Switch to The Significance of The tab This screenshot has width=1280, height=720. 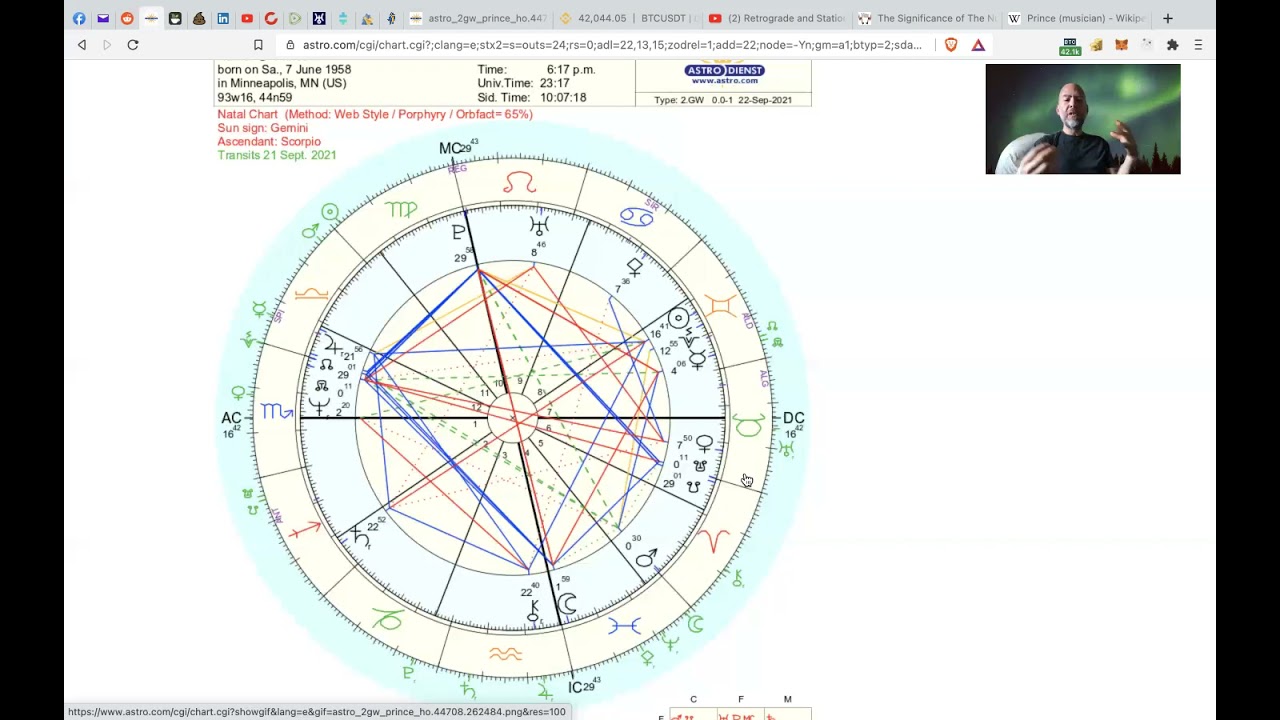927,18
